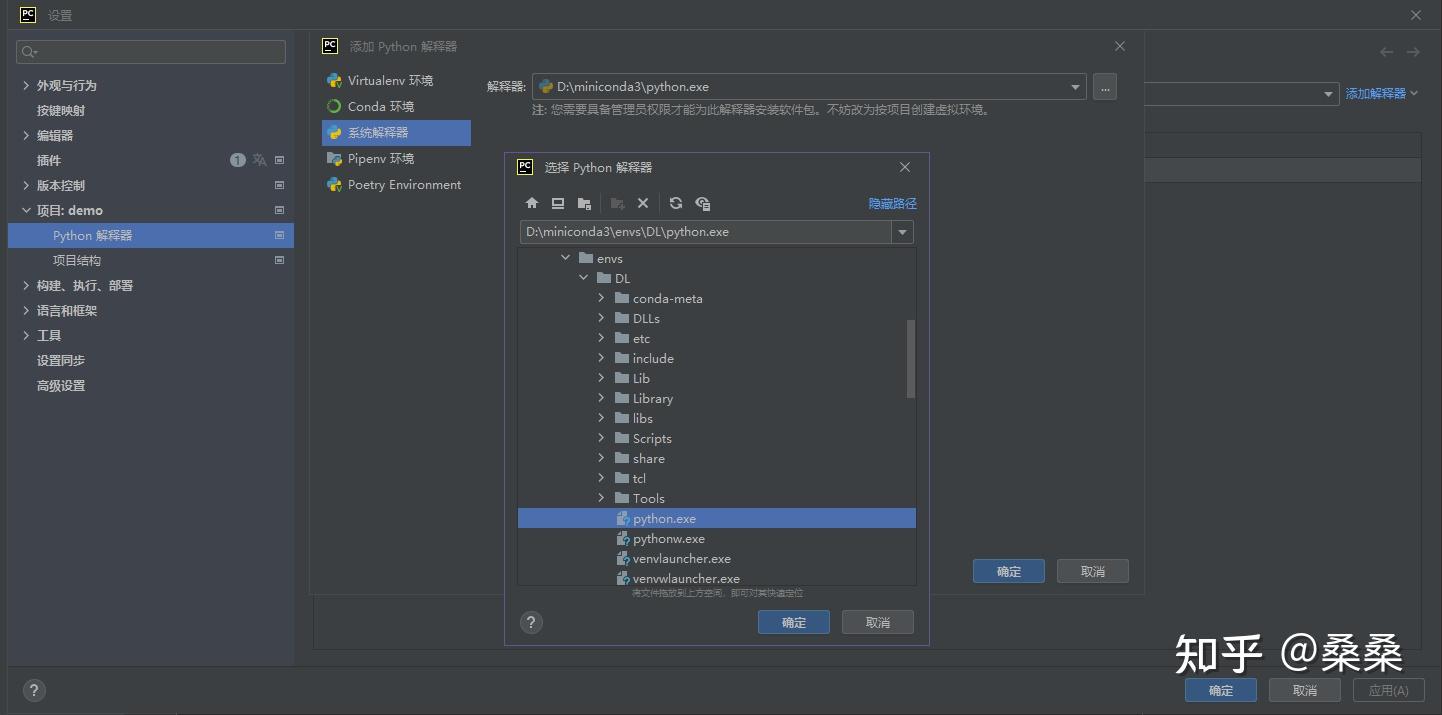Click the project directory toolbar icon
The height and width of the screenshot is (715, 1442).
(584, 203)
